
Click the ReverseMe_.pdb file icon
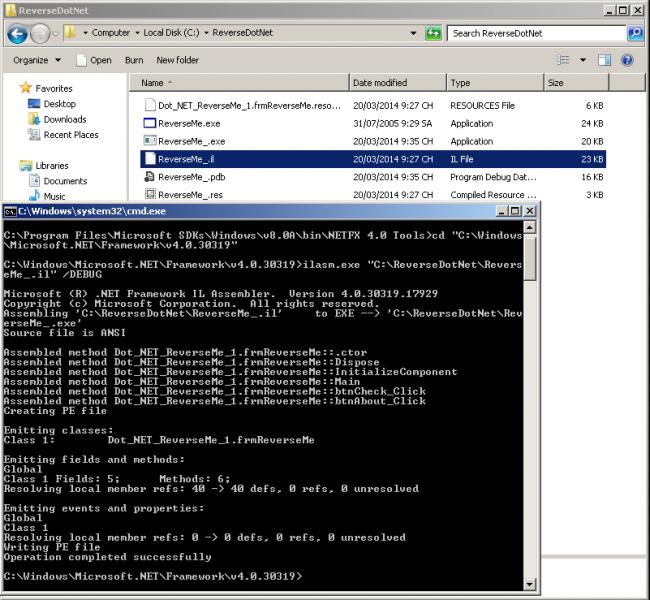click(149, 177)
